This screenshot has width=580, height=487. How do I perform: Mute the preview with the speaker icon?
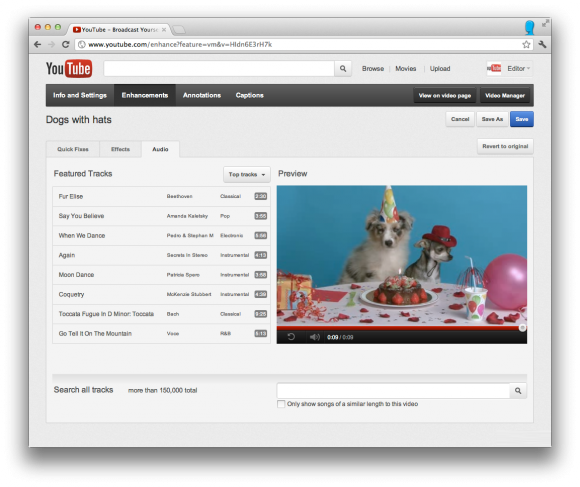(x=314, y=337)
